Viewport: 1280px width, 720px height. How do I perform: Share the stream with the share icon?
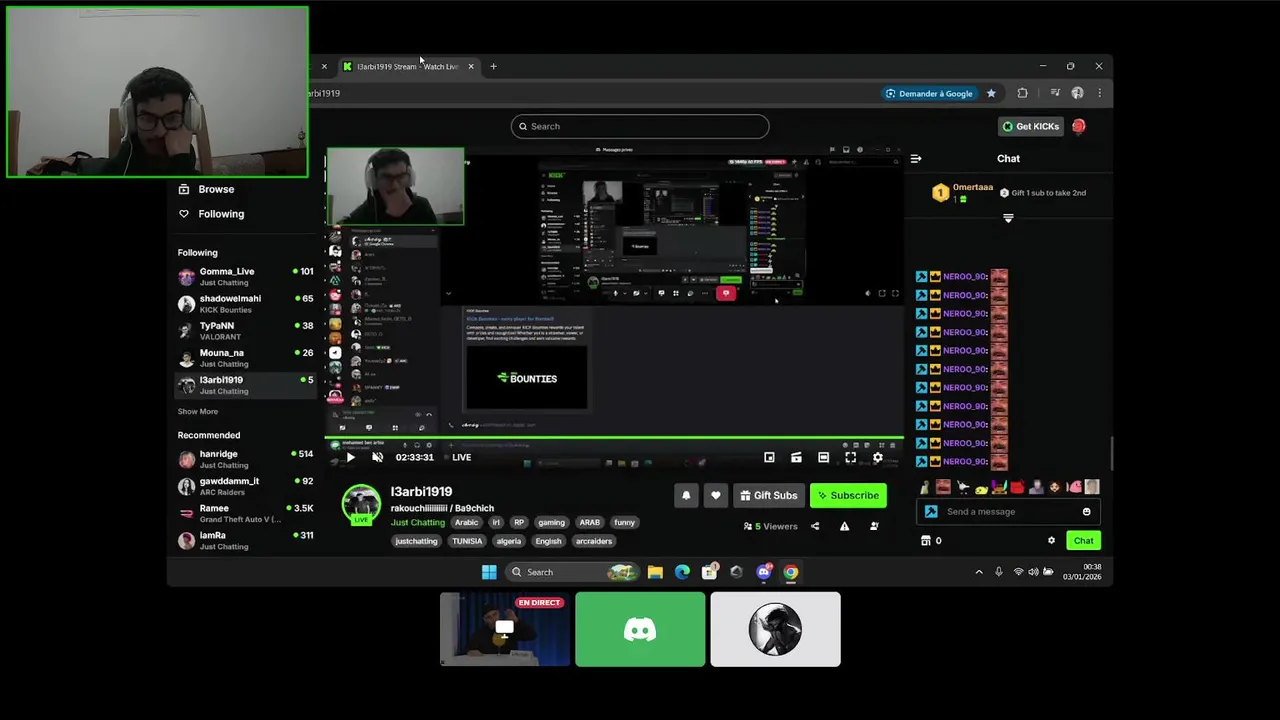pos(815,526)
